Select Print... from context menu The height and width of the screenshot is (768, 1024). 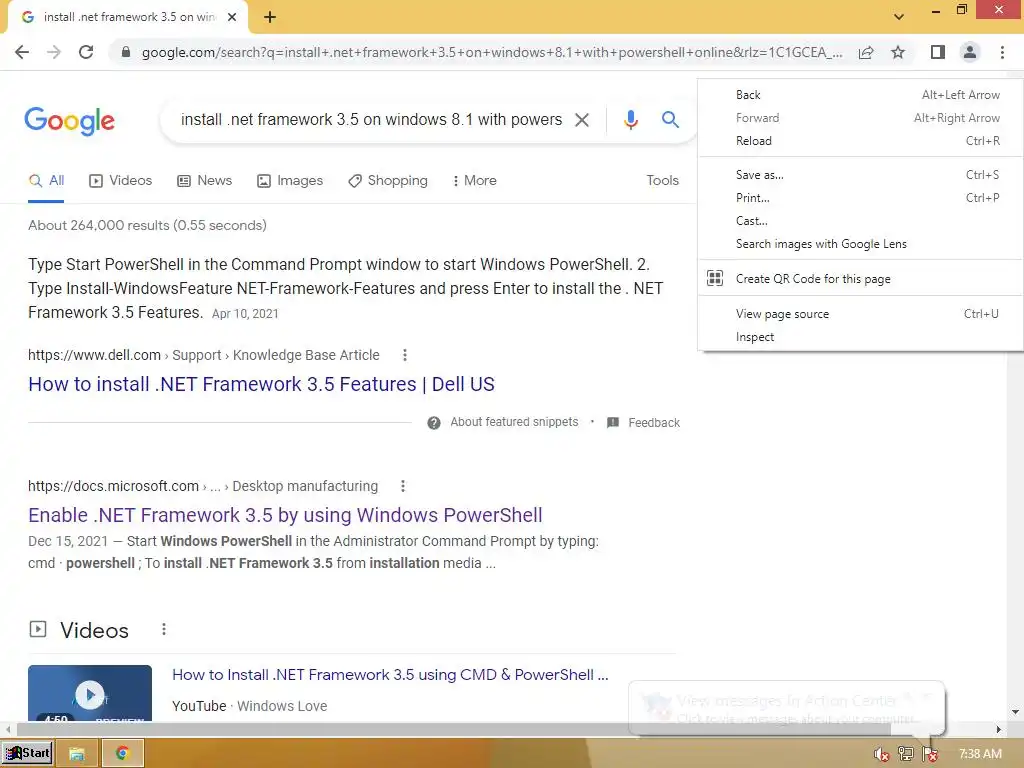(x=860, y=198)
